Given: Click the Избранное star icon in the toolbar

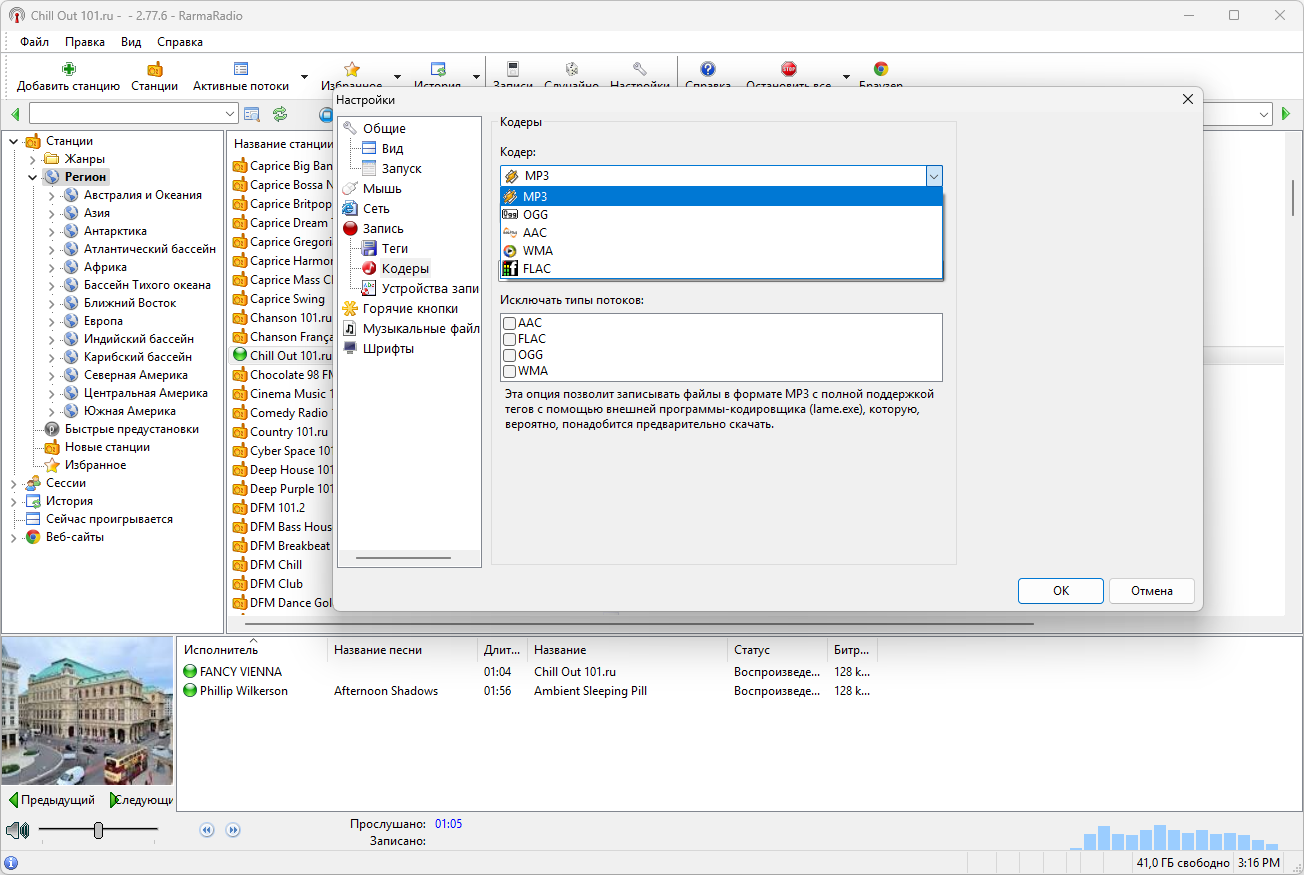Looking at the screenshot, I should 352,69.
